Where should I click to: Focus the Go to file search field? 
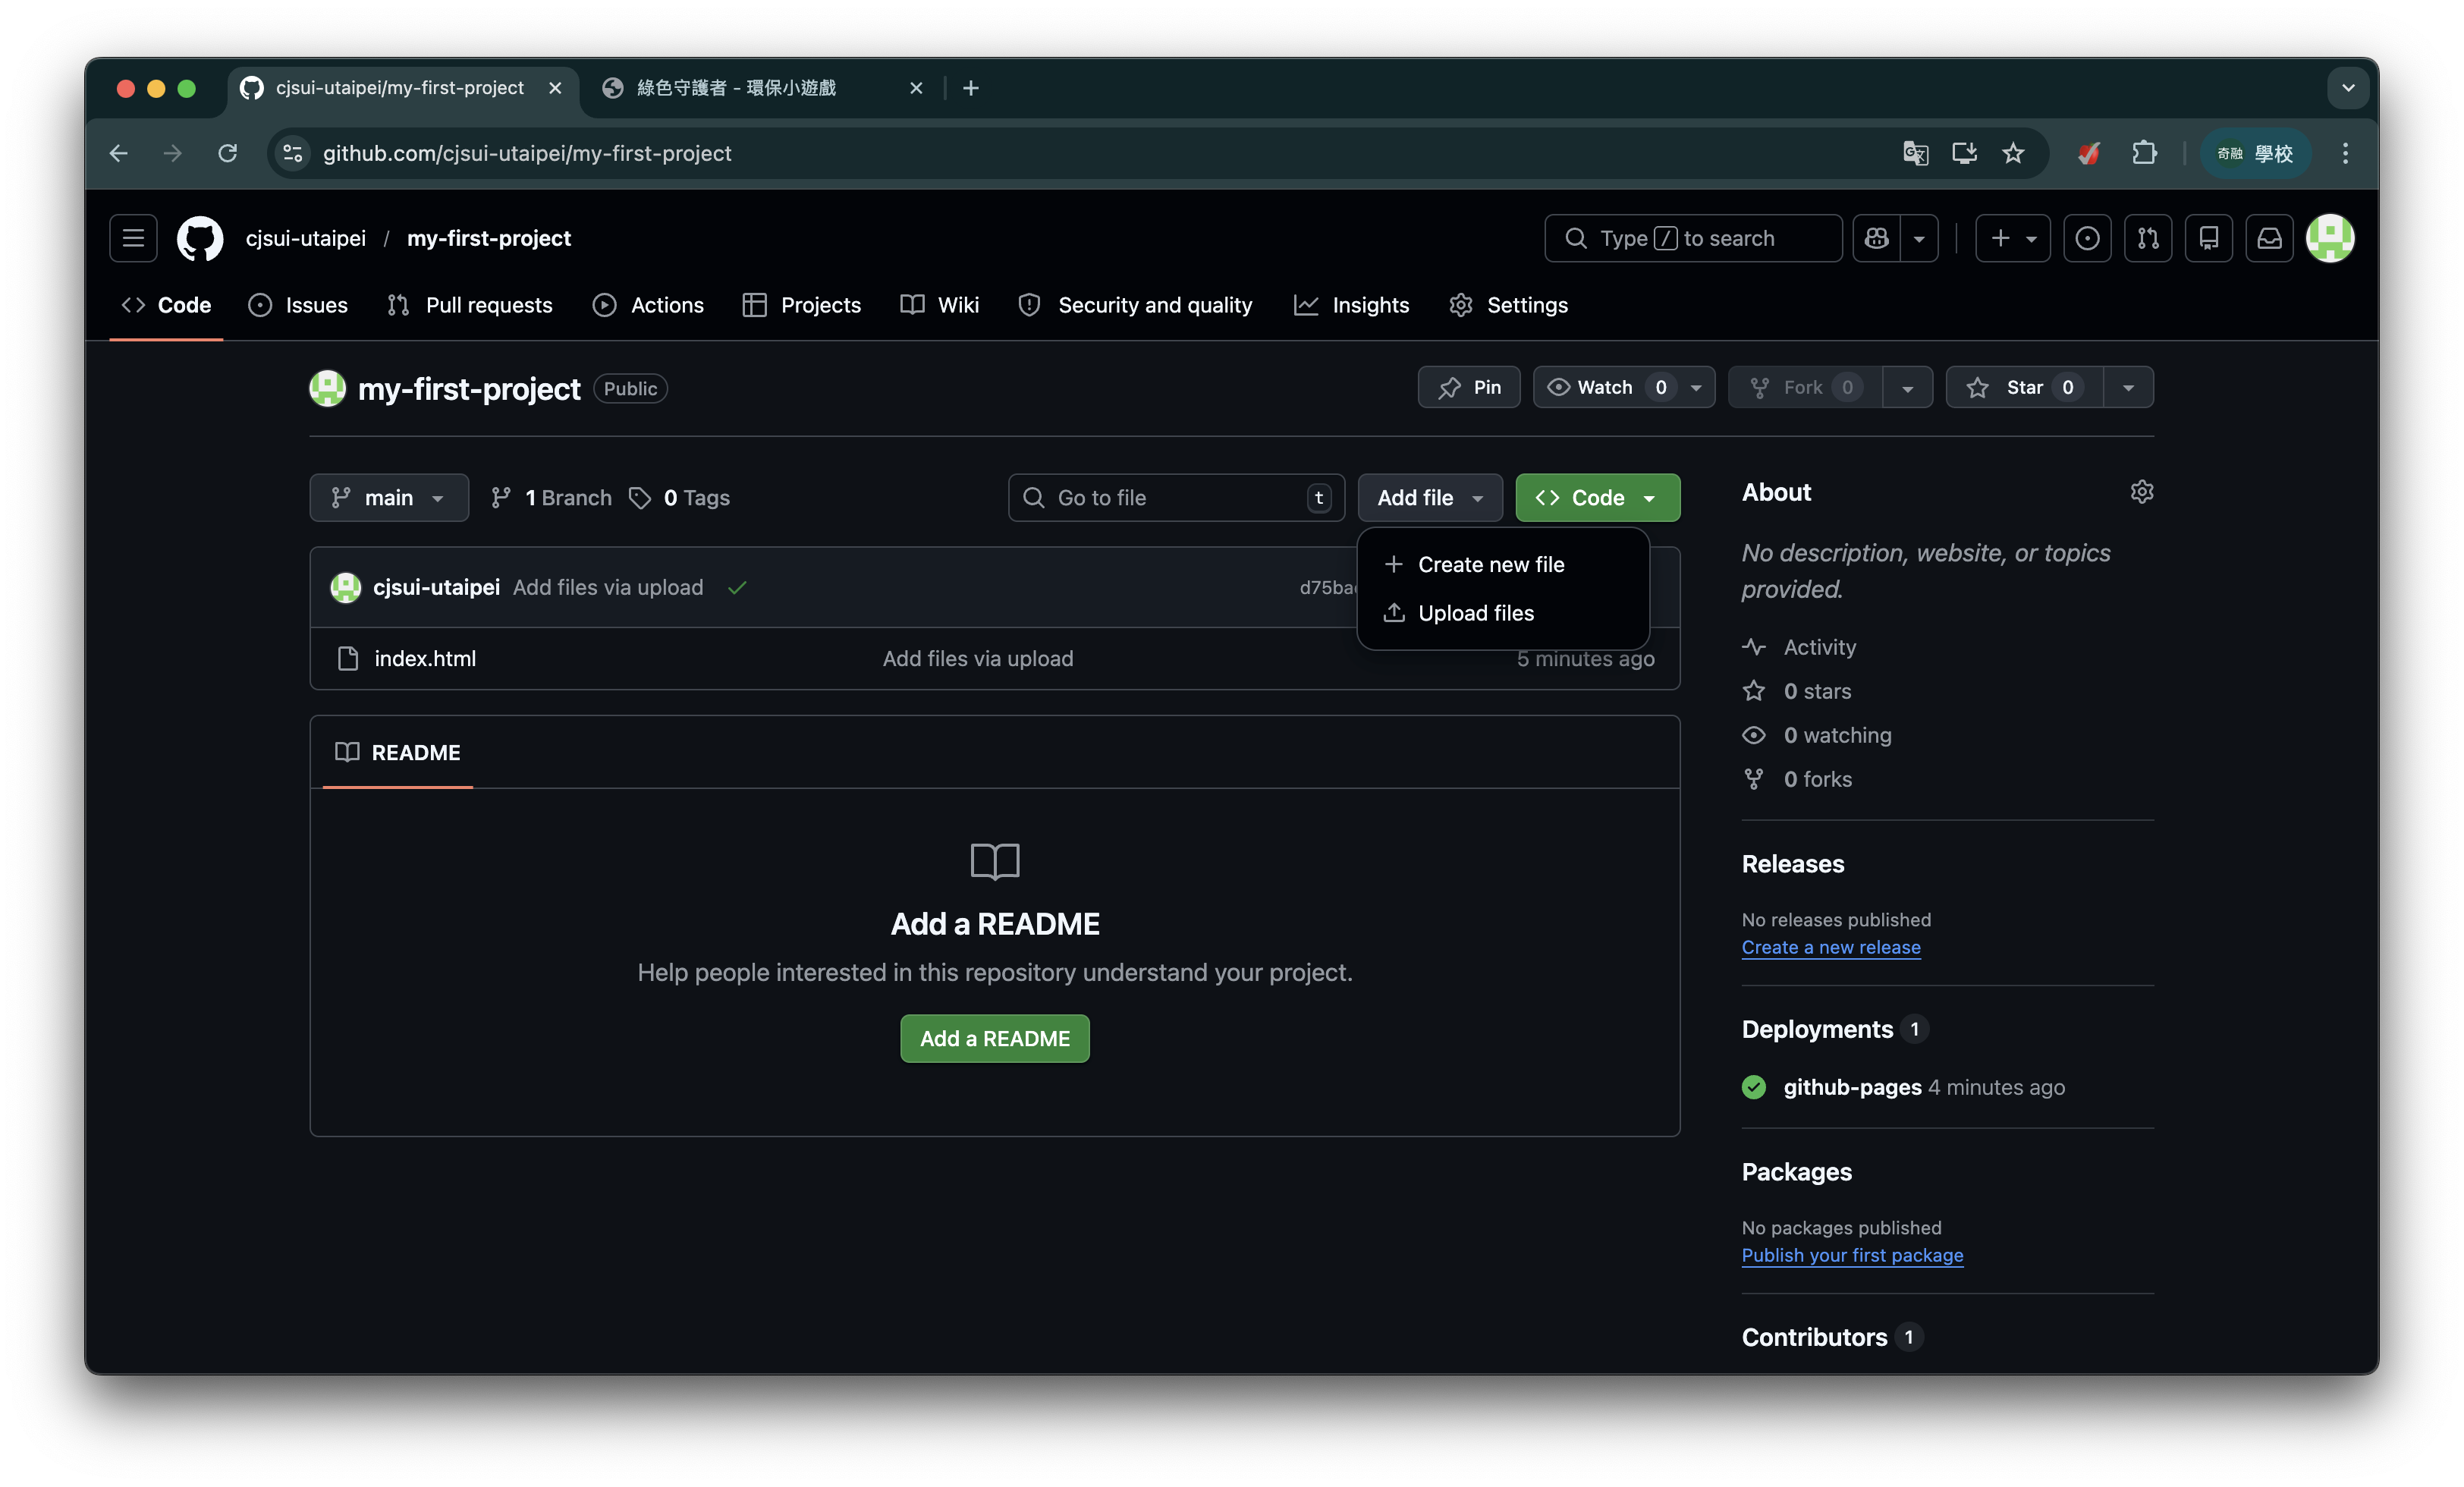[1176, 497]
